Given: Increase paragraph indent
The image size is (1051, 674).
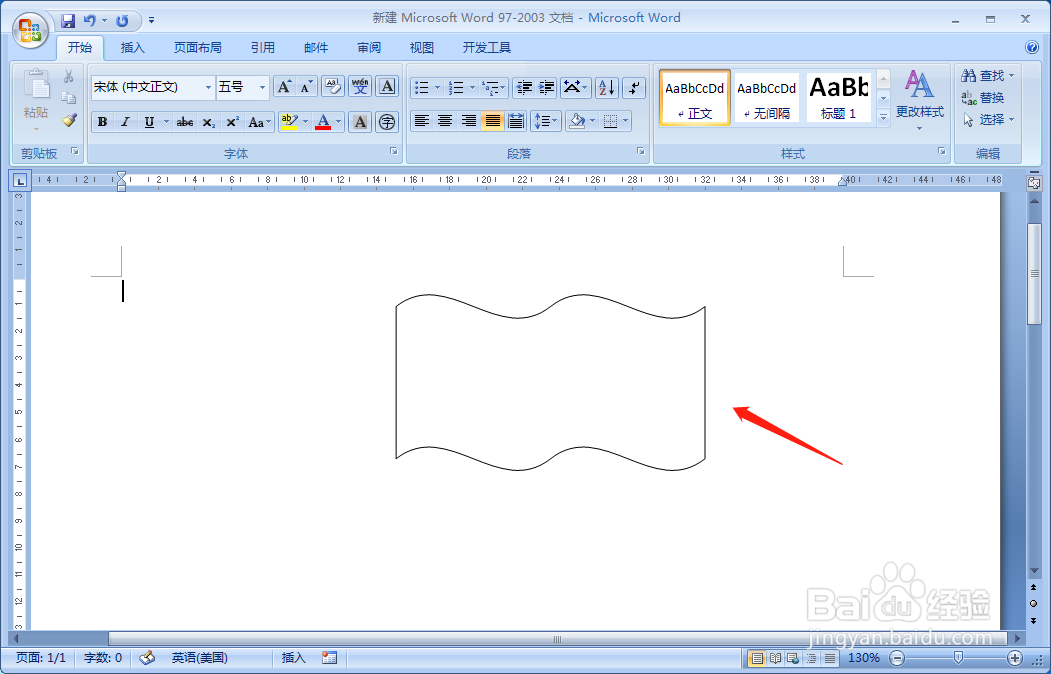Looking at the screenshot, I should pyautogui.click(x=547, y=87).
